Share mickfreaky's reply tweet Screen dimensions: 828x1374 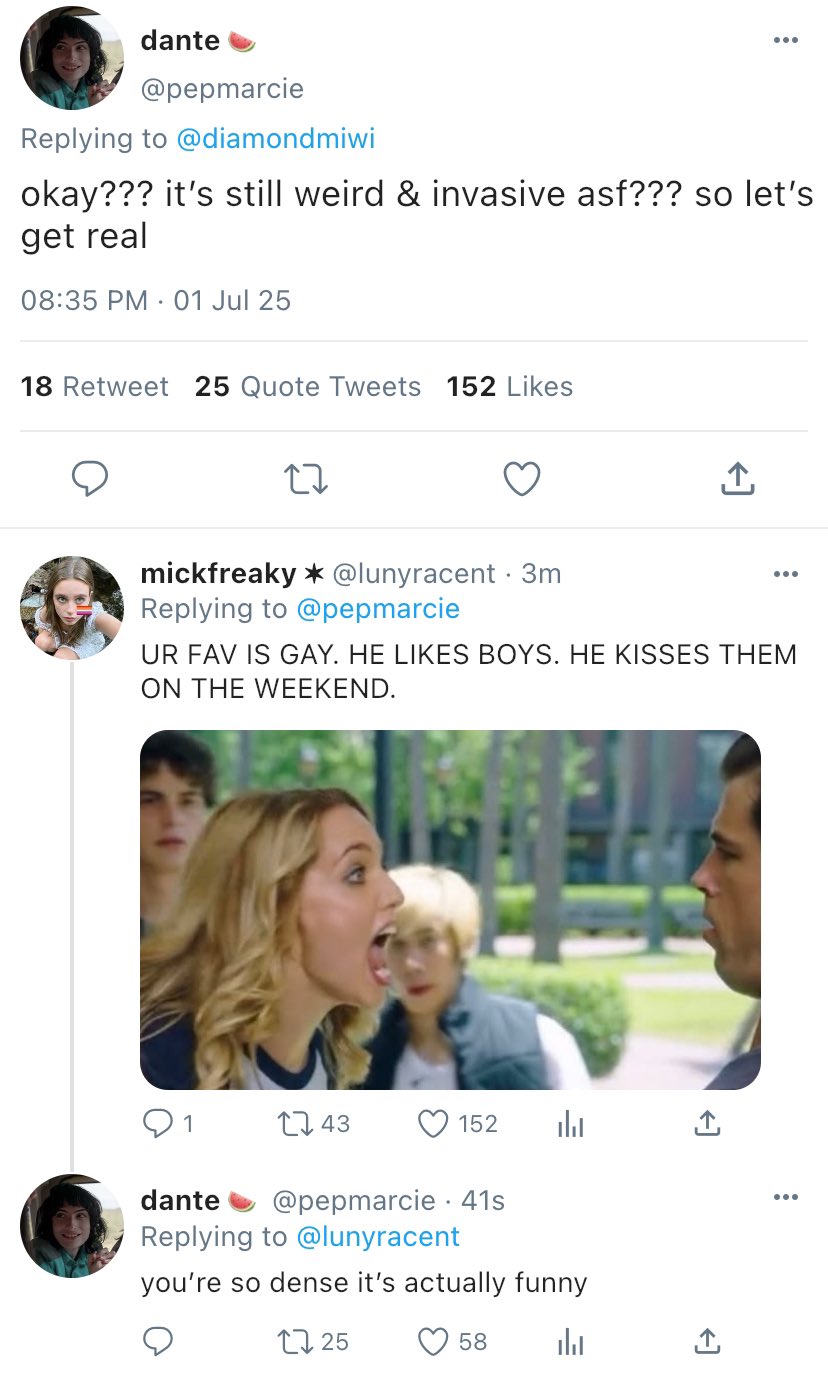click(x=706, y=1123)
